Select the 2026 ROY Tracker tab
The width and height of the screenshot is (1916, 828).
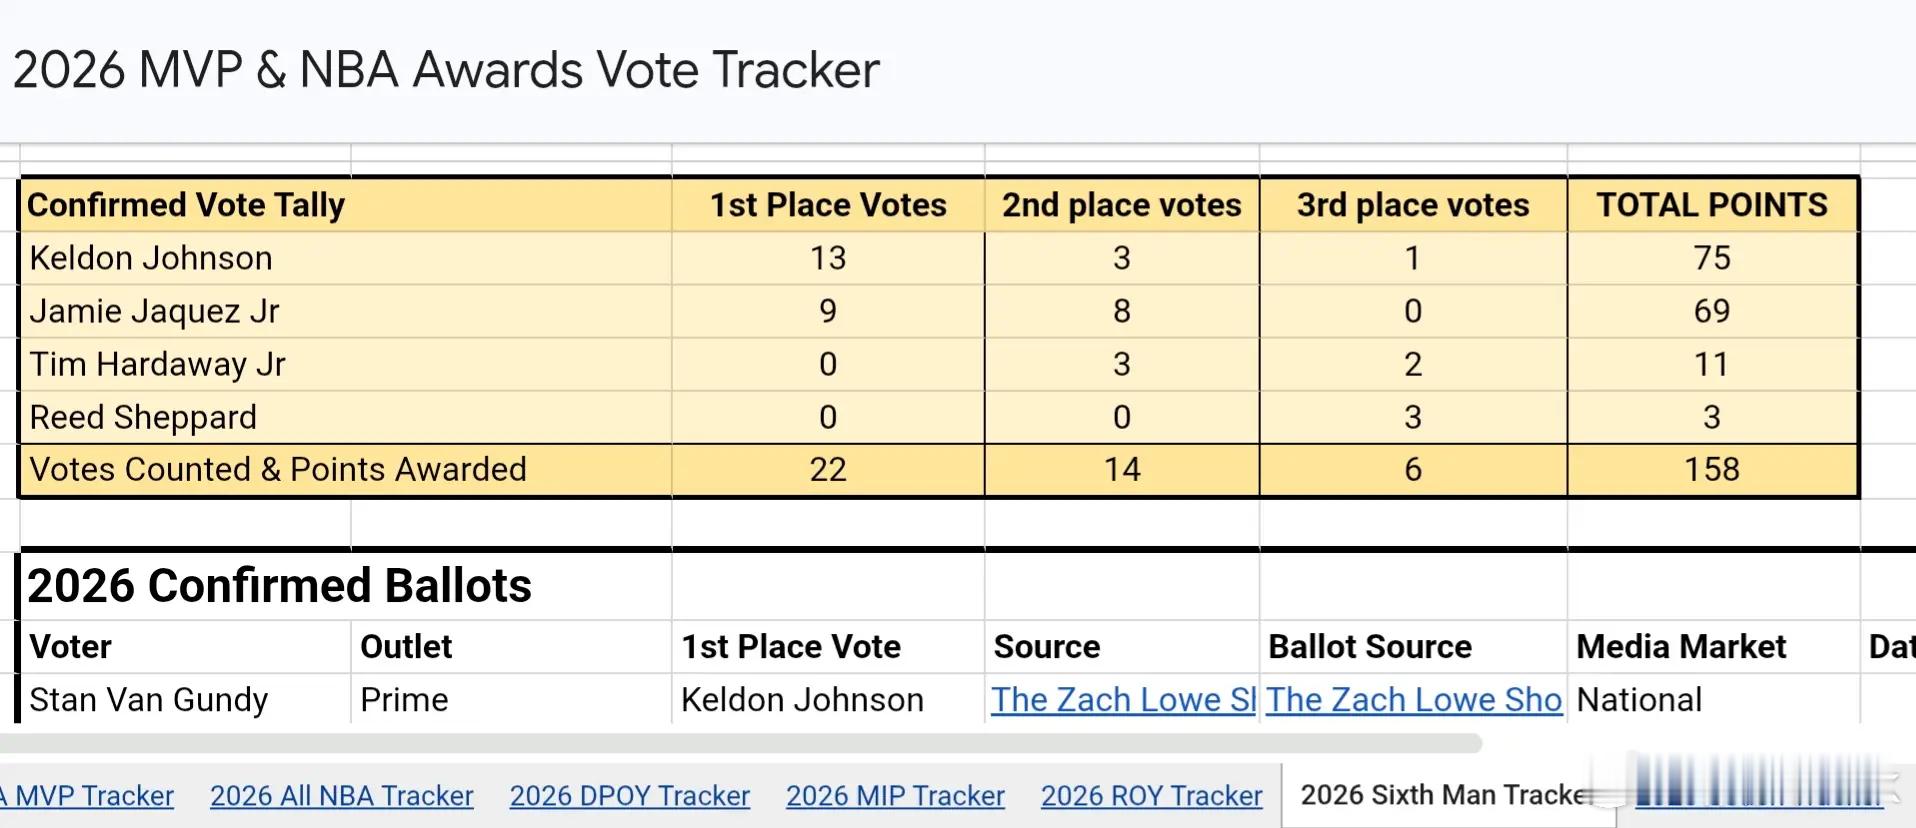[x=1151, y=796]
